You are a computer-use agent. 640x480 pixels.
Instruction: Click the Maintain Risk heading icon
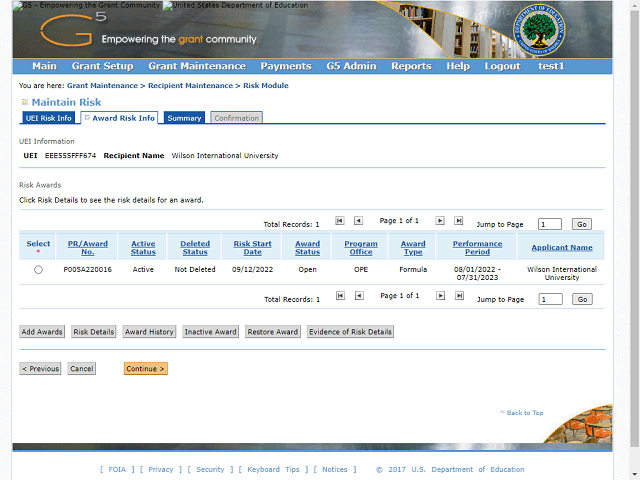click(x=24, y=102)
